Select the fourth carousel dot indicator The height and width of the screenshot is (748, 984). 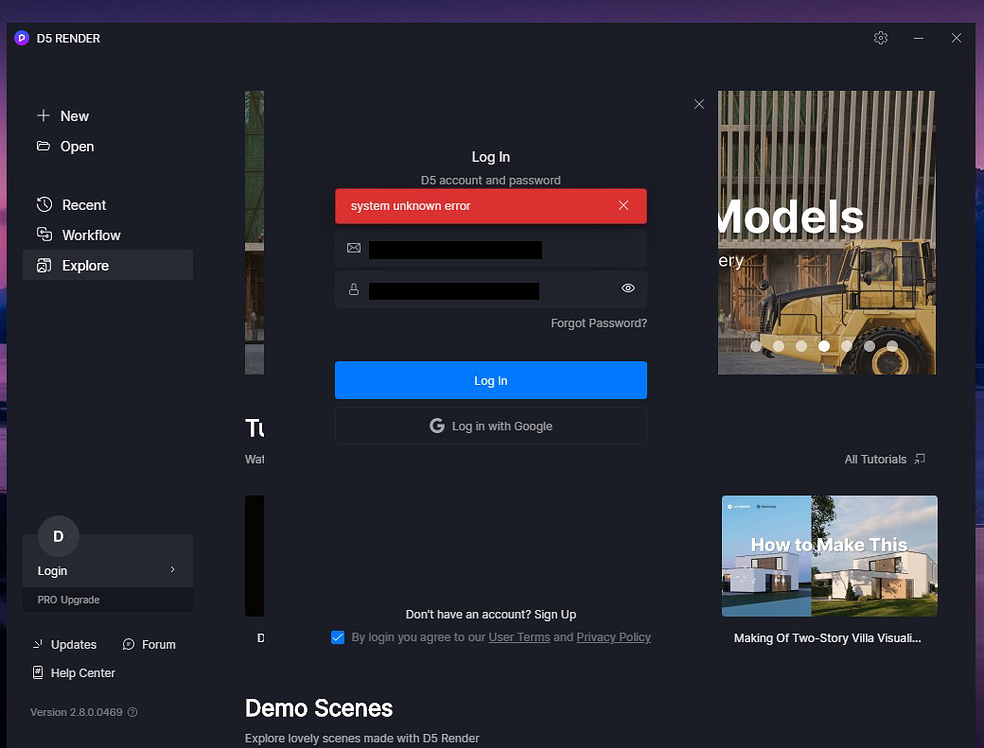(x=824, y=346)
